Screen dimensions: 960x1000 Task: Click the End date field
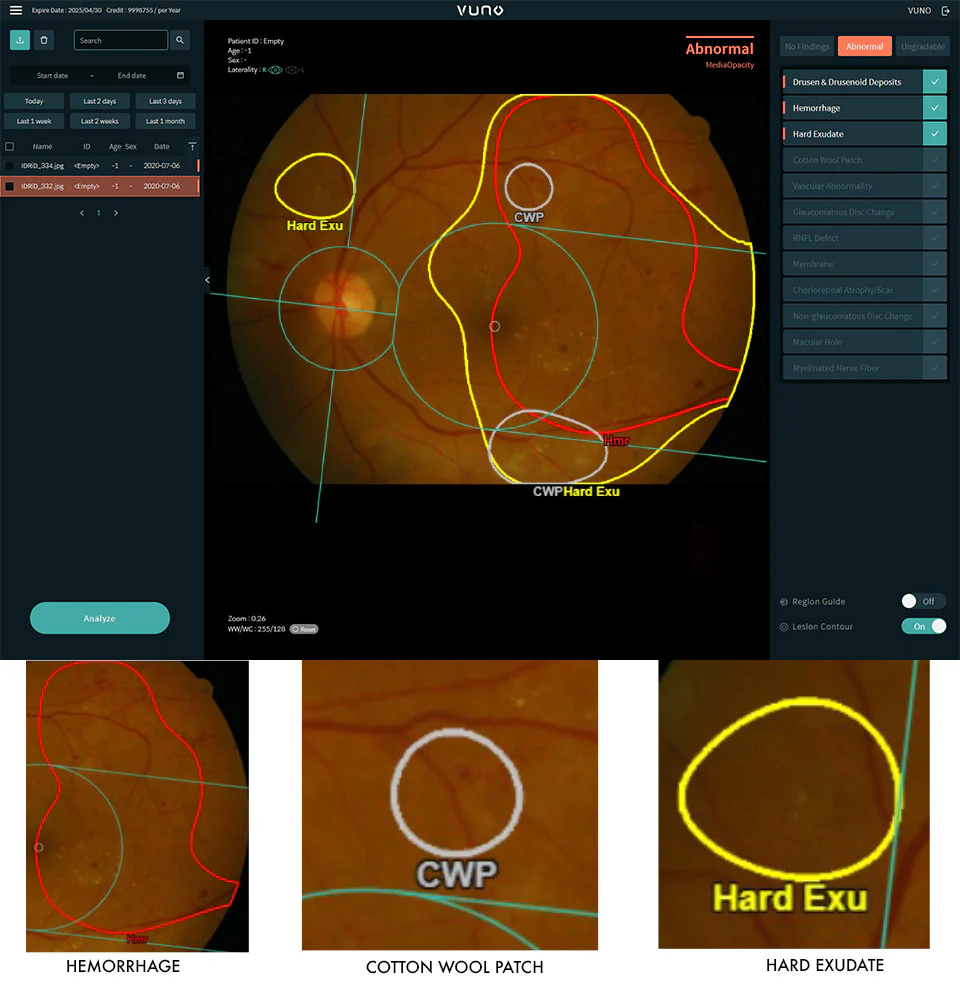tap(132, 75)
